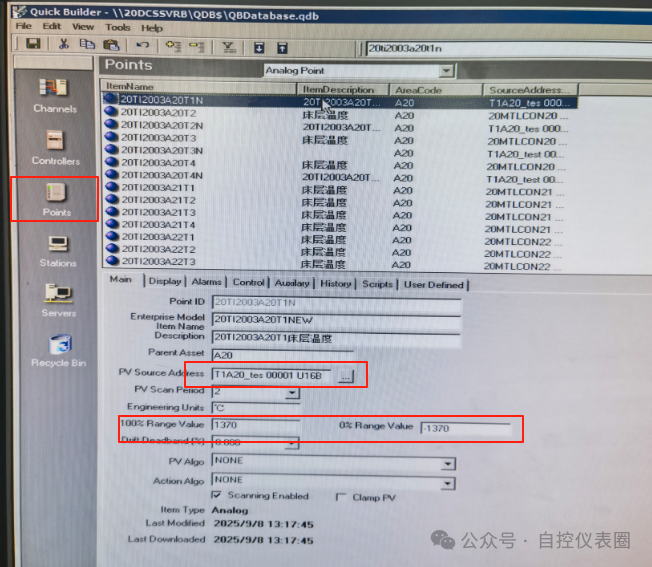Image resolution: width=652 pixels, height=567 pixels.
Task: Switch to the Alarms tab
Action: (206, 282)
